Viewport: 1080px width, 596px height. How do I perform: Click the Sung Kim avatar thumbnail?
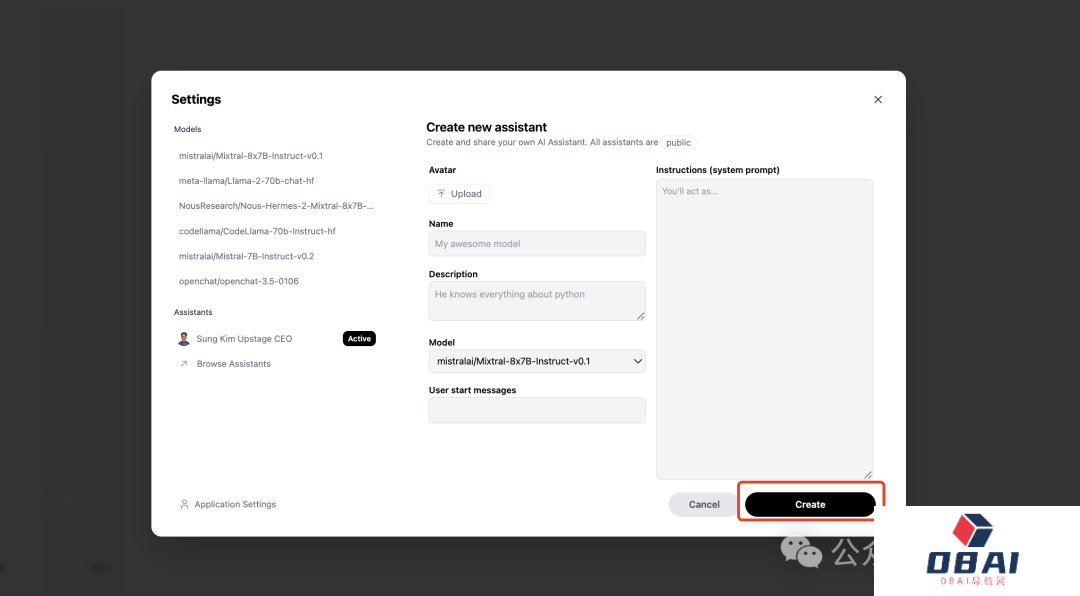184,339
